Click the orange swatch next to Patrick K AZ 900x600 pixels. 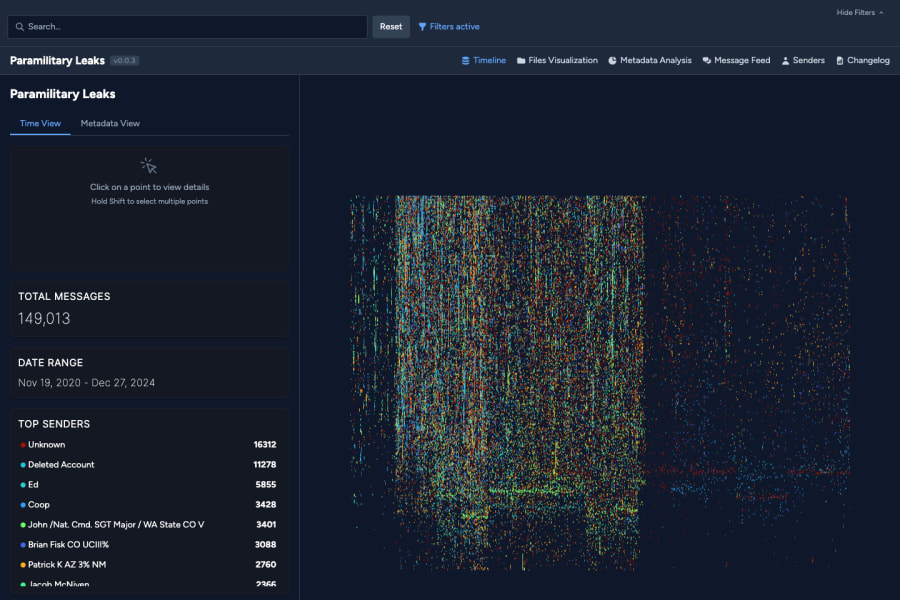tap(23, 565)
